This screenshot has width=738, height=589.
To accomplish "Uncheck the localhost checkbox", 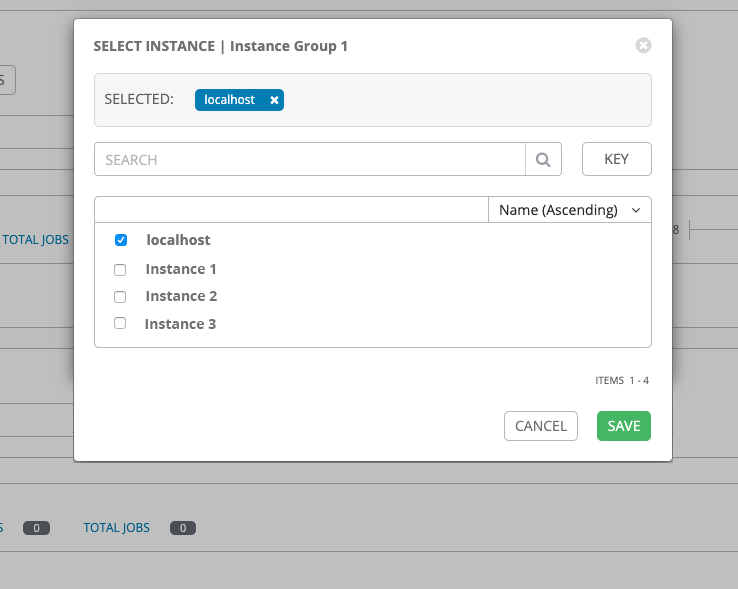I will coord(121,240).
